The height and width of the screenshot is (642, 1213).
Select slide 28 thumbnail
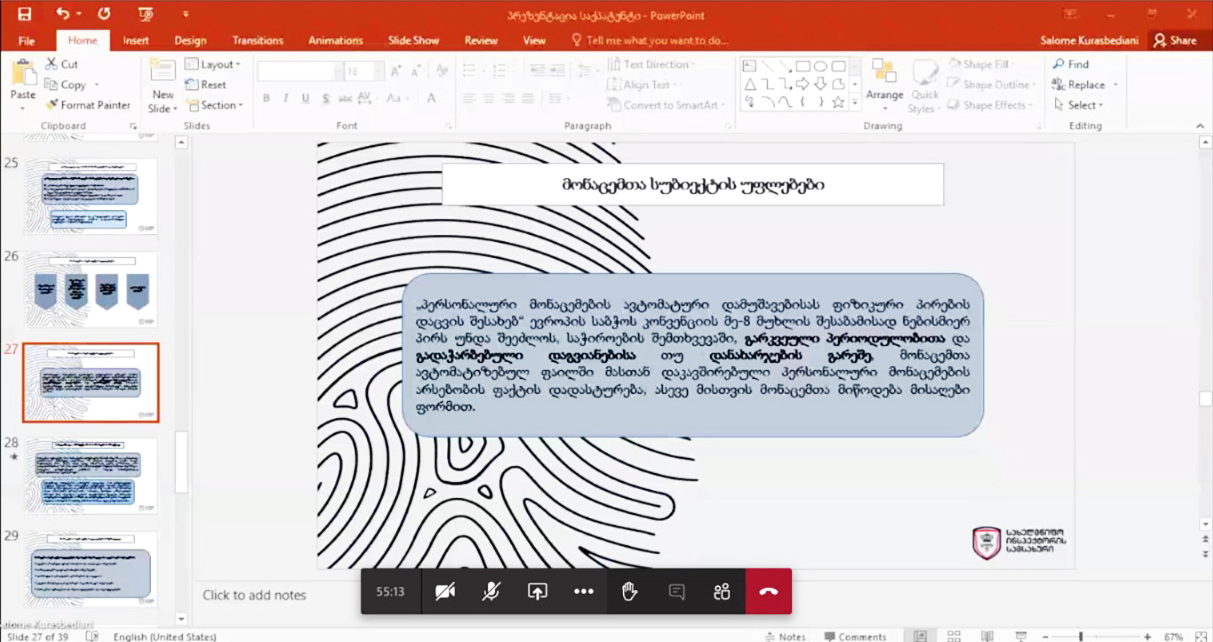point(90,476)
